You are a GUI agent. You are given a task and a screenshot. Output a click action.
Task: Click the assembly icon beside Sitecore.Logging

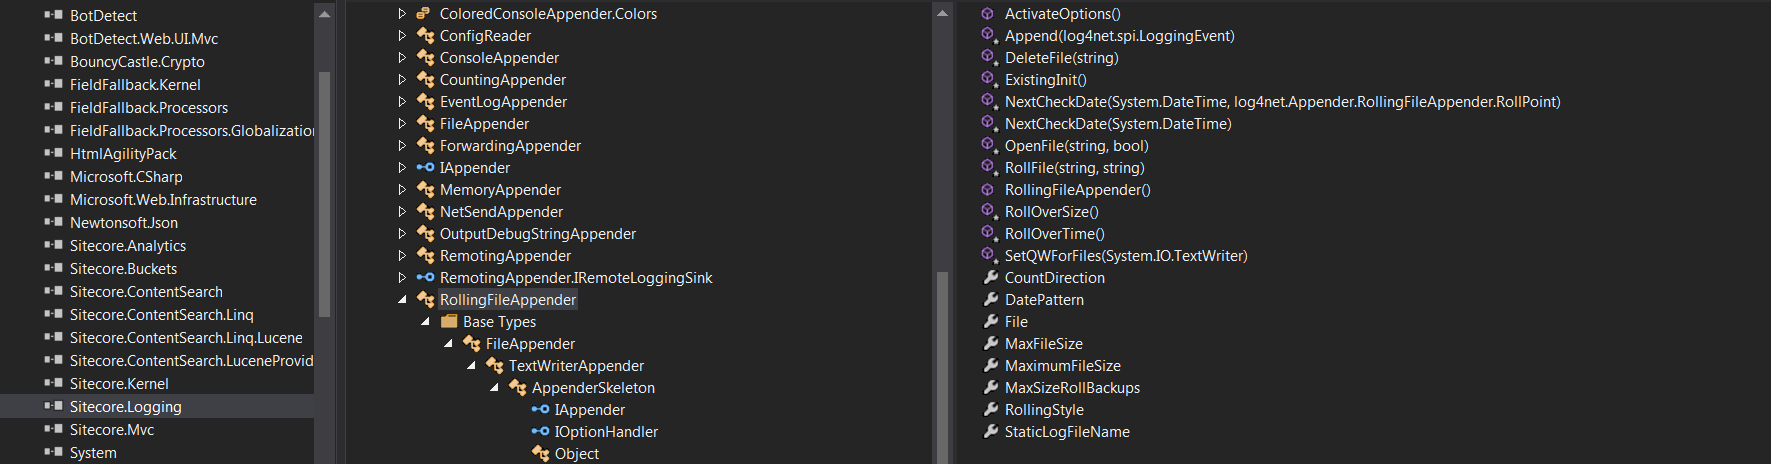tap(54, 406)
